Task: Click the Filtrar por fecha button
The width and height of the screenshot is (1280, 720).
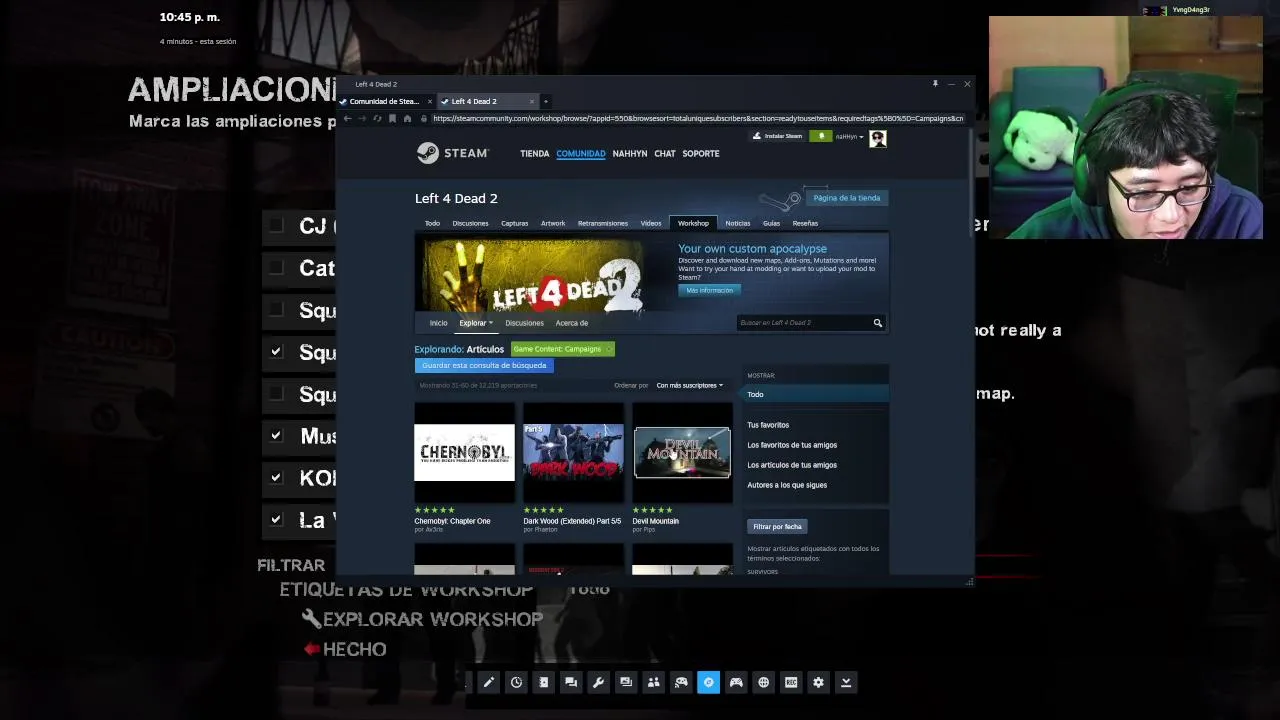Action: tap(777, 526)
